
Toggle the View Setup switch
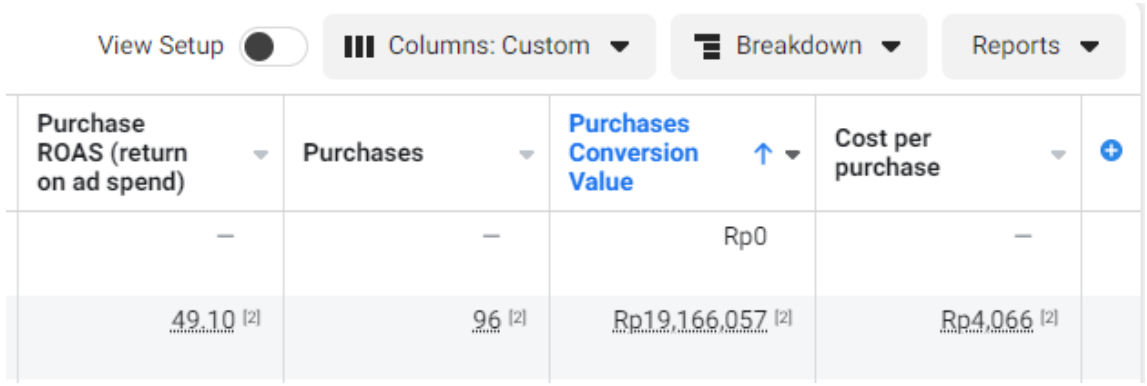coord(274,47)
